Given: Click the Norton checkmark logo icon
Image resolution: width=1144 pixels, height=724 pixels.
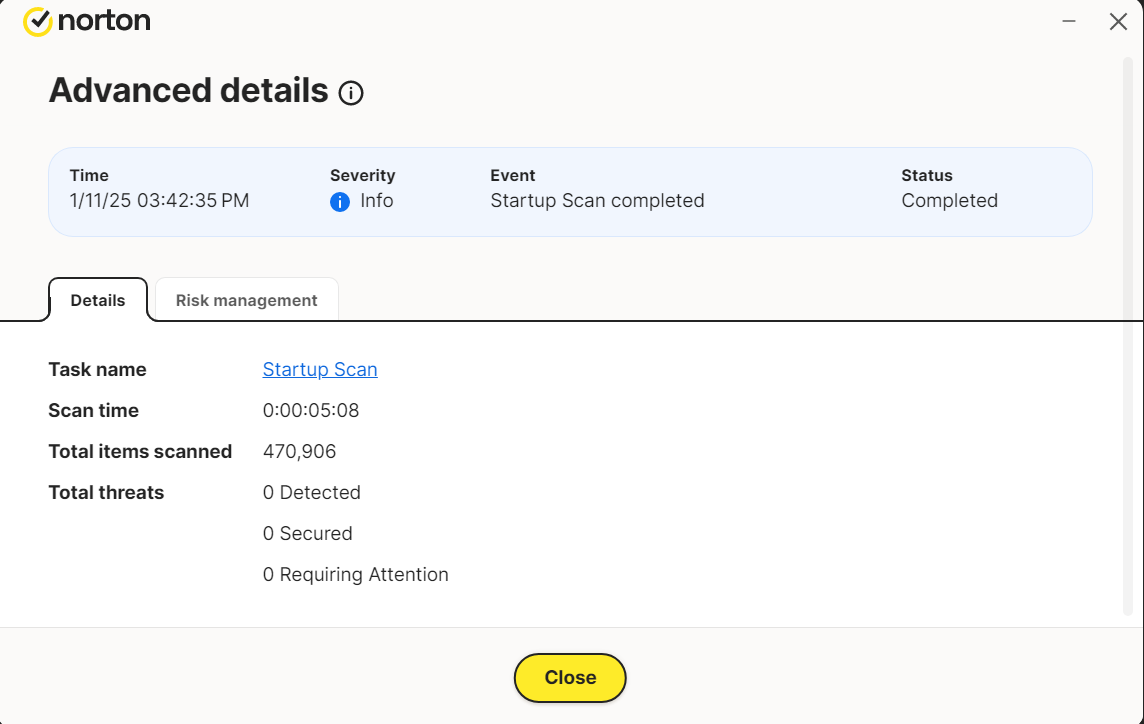Looking at the screenshot, I should [37, 21].
